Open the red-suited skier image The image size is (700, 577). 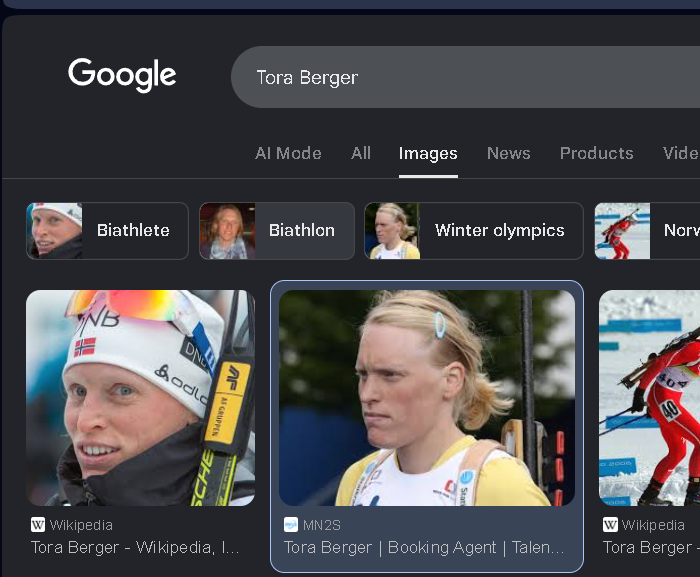(649, 398)
